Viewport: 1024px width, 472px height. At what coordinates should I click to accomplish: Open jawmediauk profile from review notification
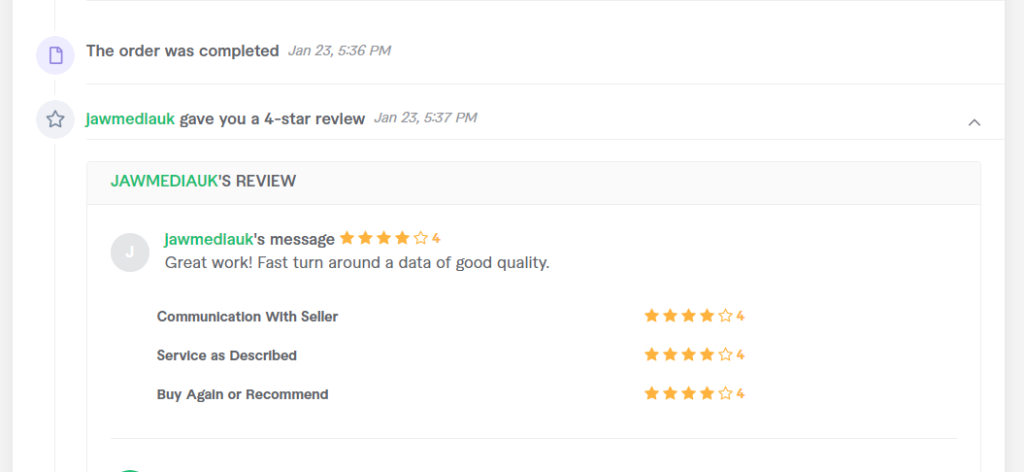coord(131,119)
